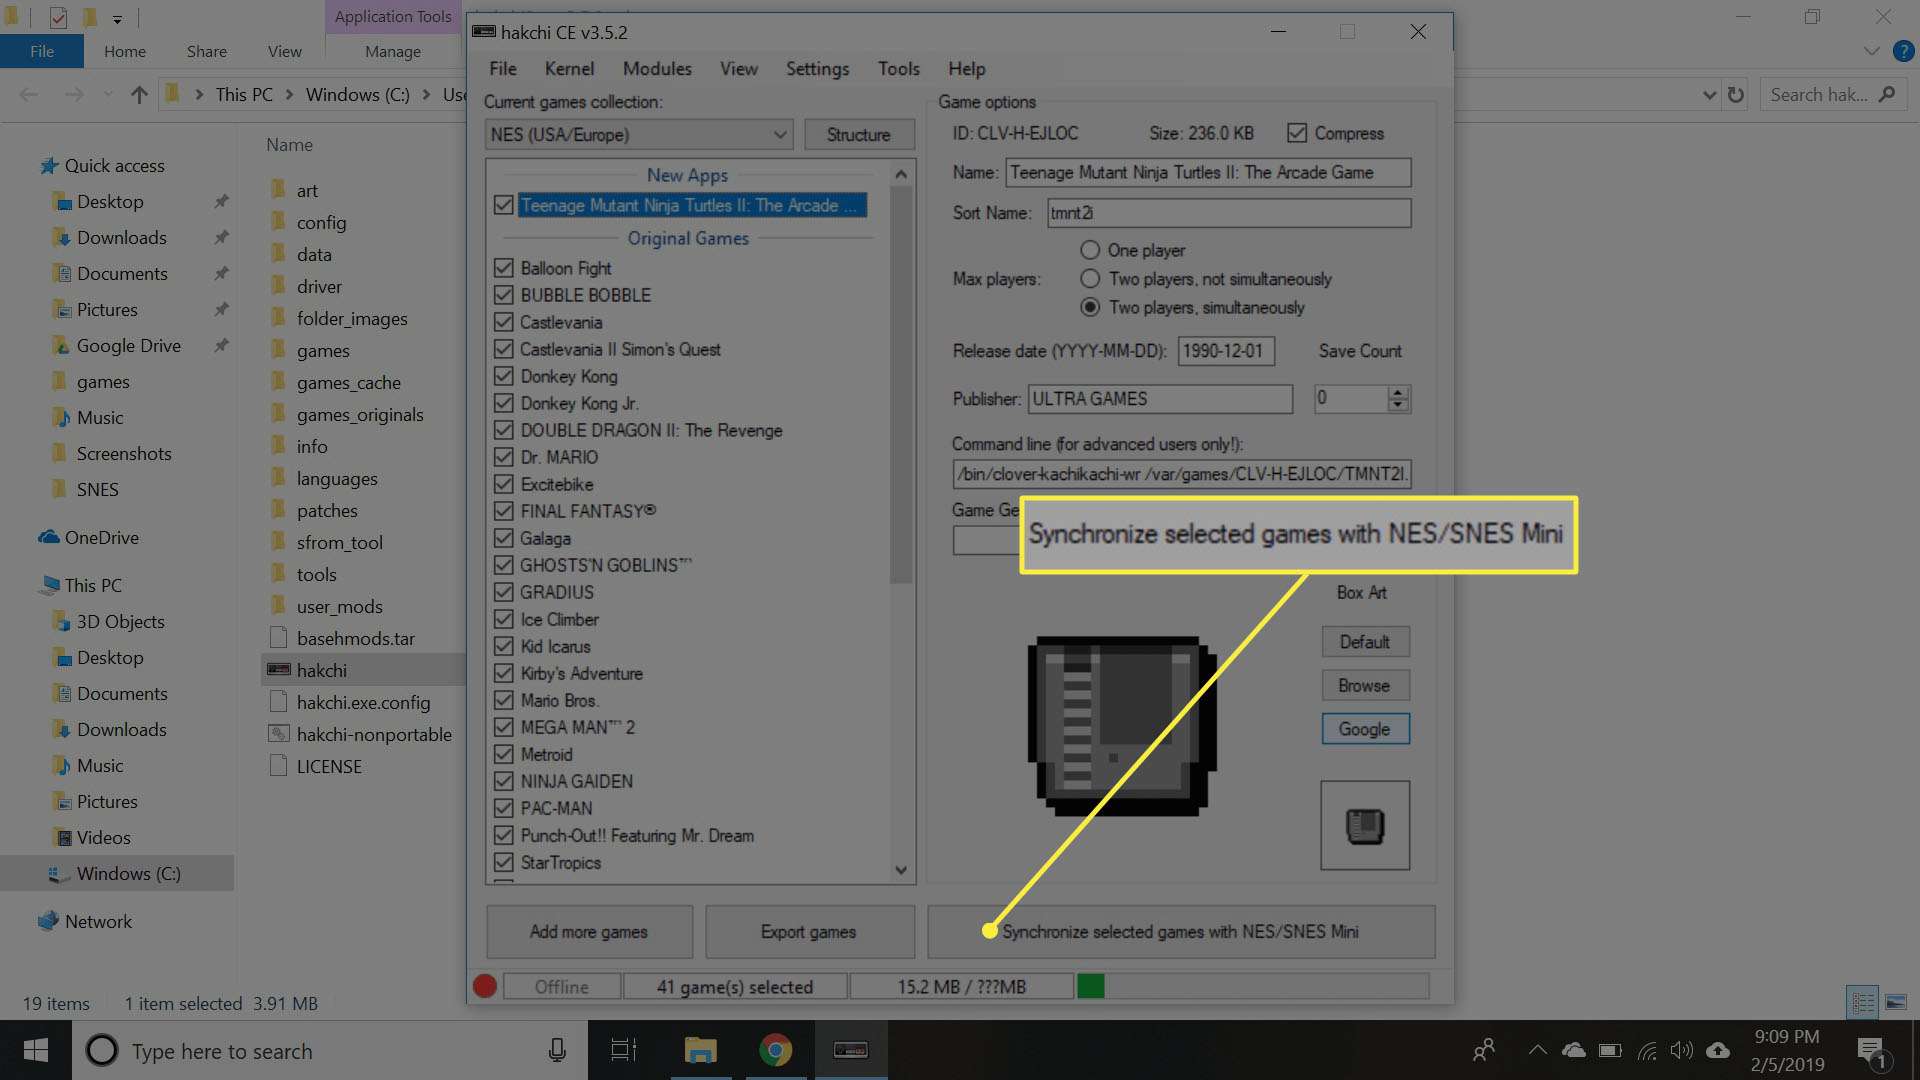
Task: Open the recent locations dropdown in Explorer
Action: point(107,95)
